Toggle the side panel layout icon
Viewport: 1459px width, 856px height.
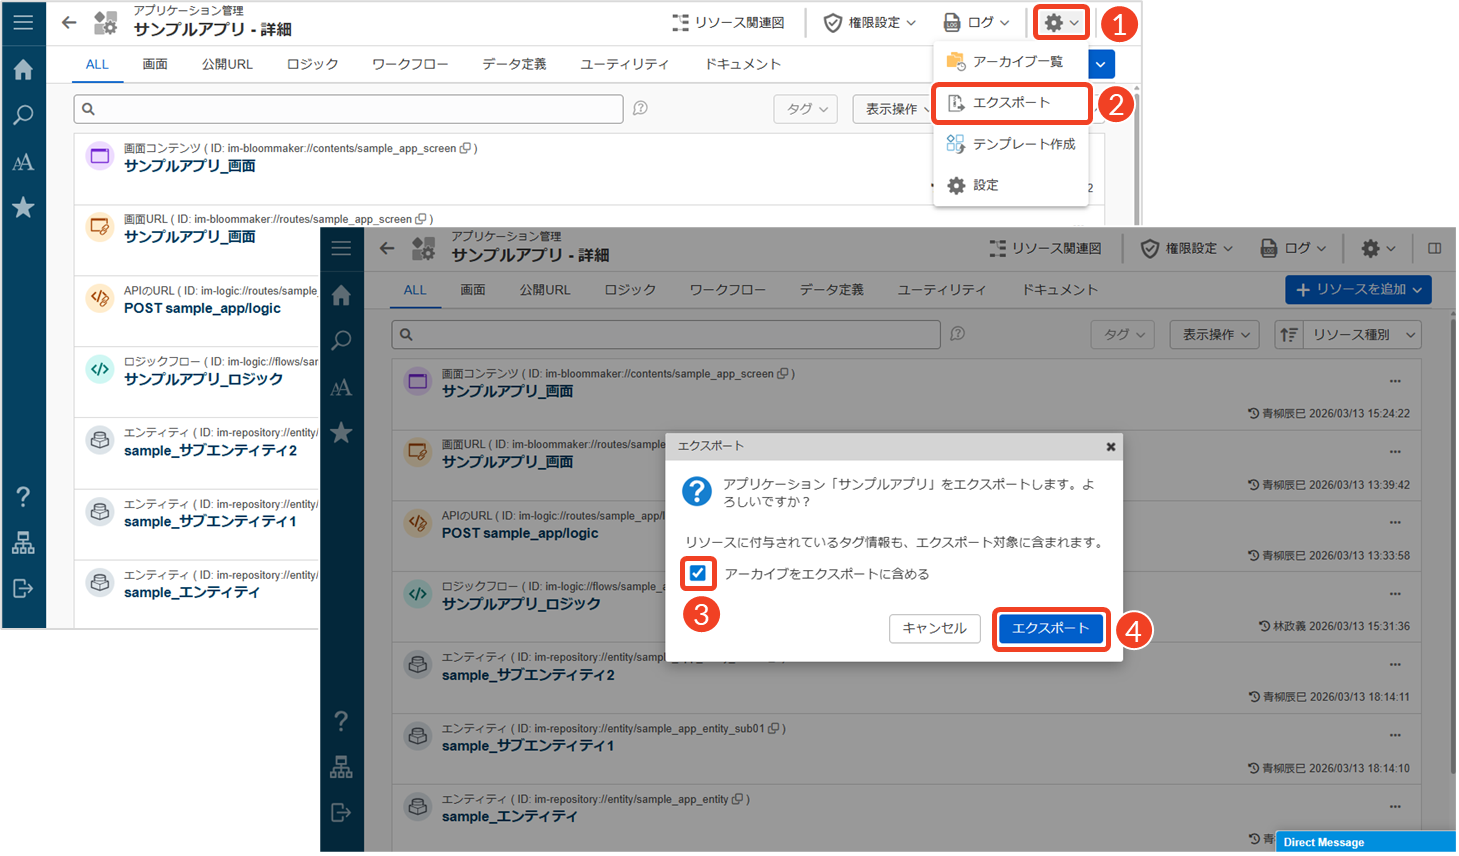1434,248
